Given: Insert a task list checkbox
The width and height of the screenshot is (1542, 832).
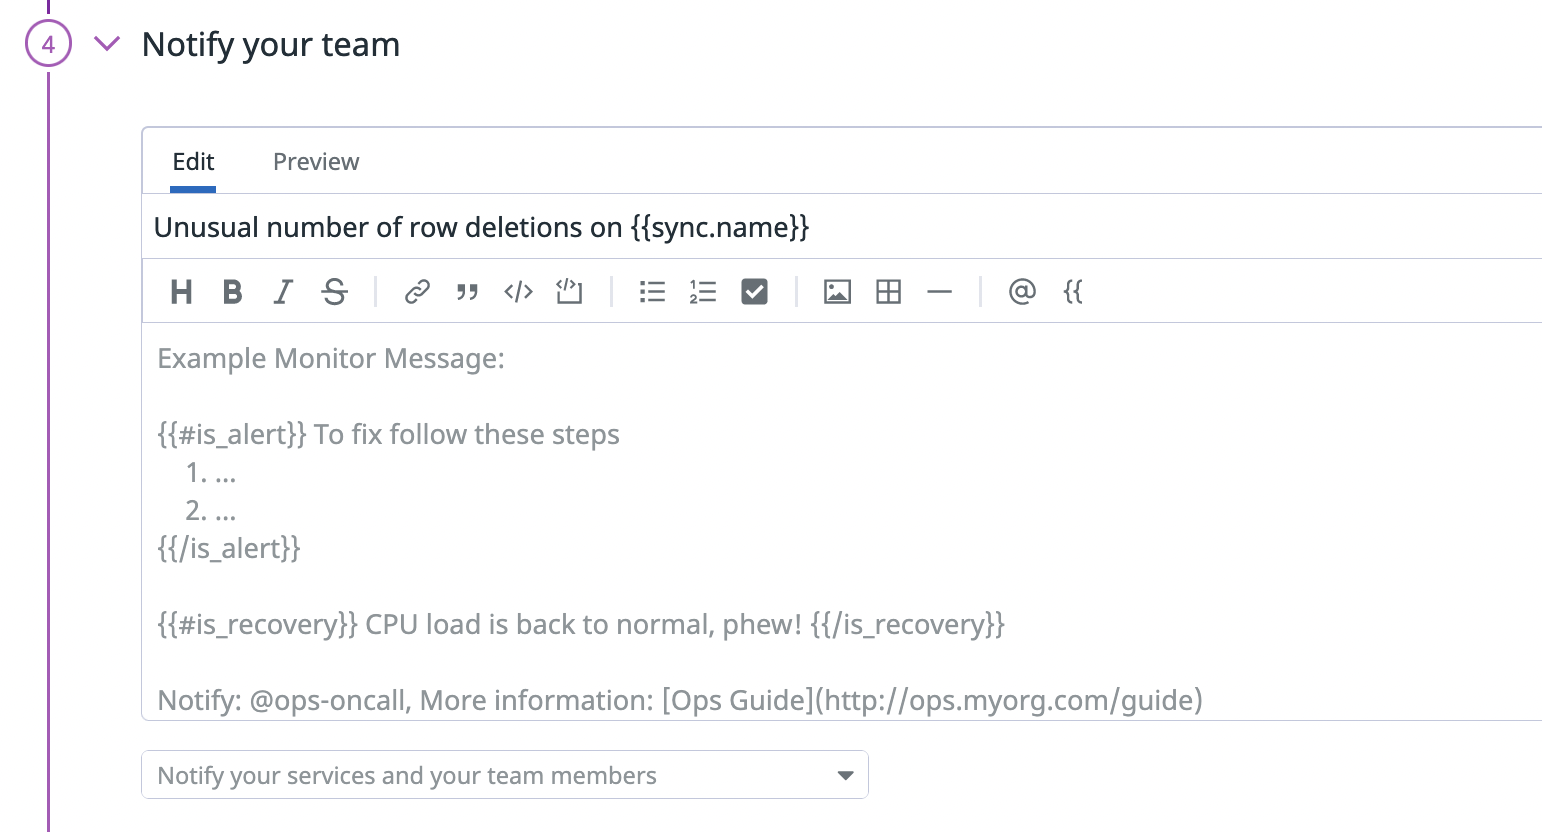Looking at the screenshot, I should (754, 292).
